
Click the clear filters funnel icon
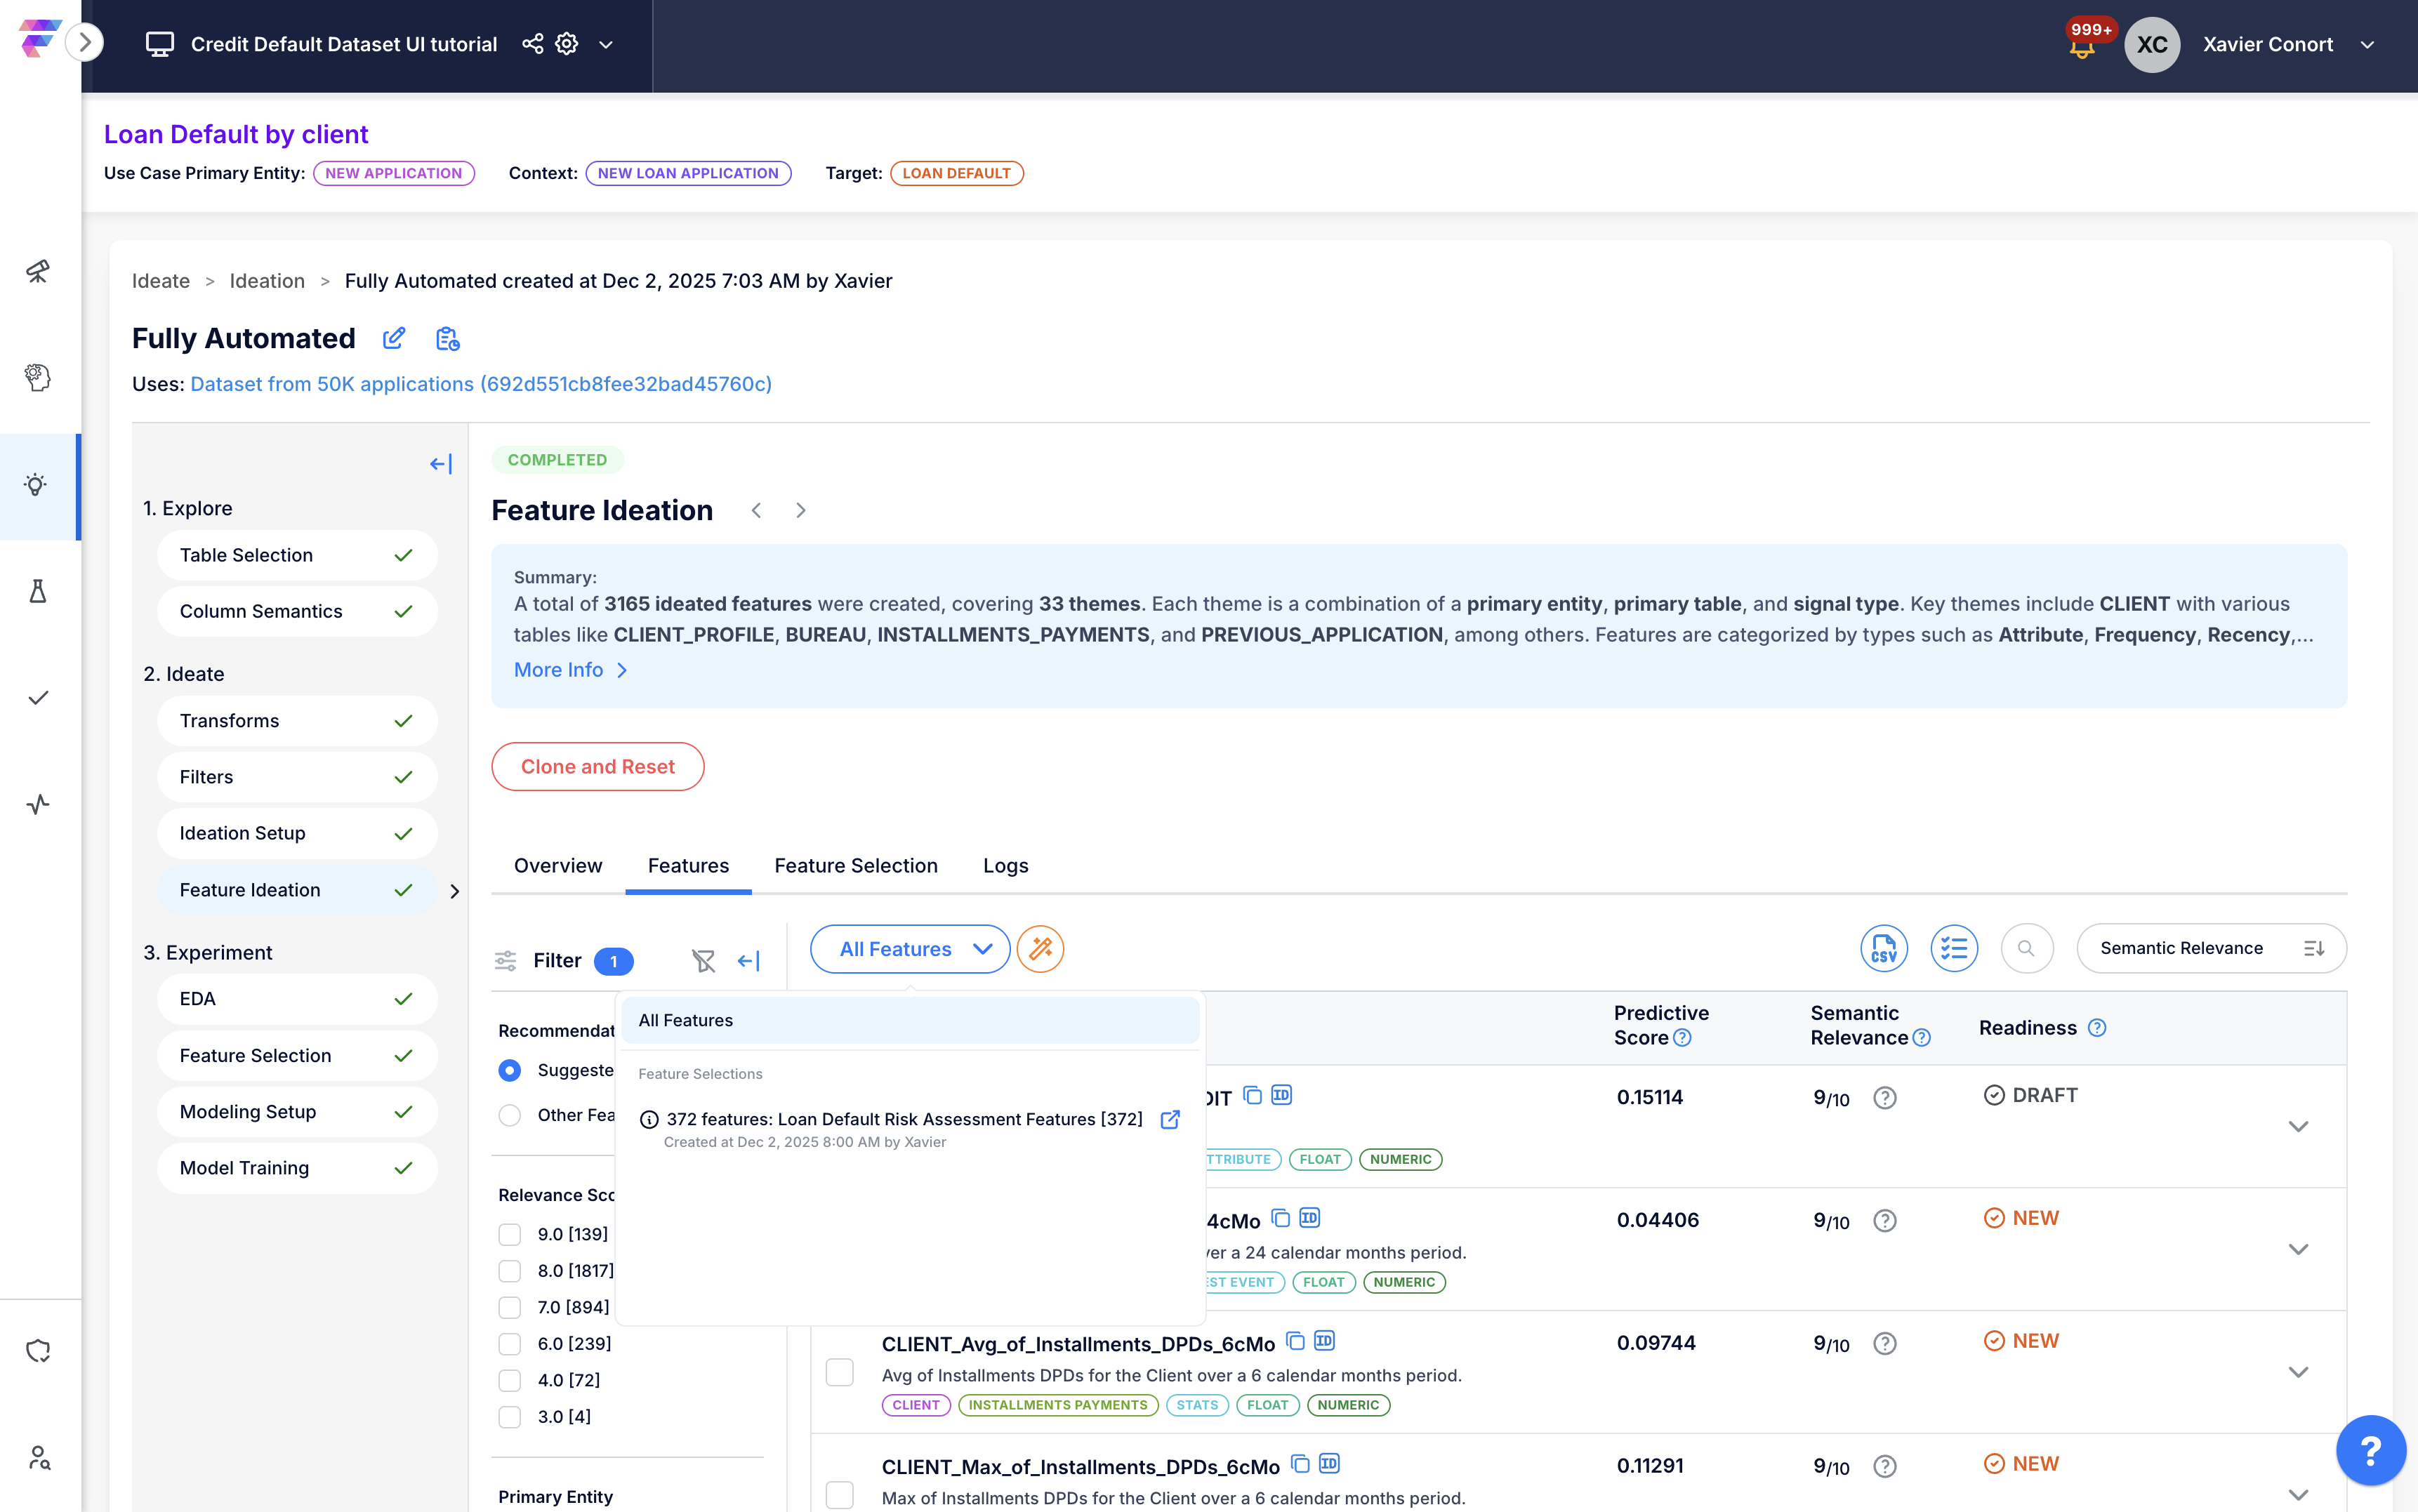(703, 961)
